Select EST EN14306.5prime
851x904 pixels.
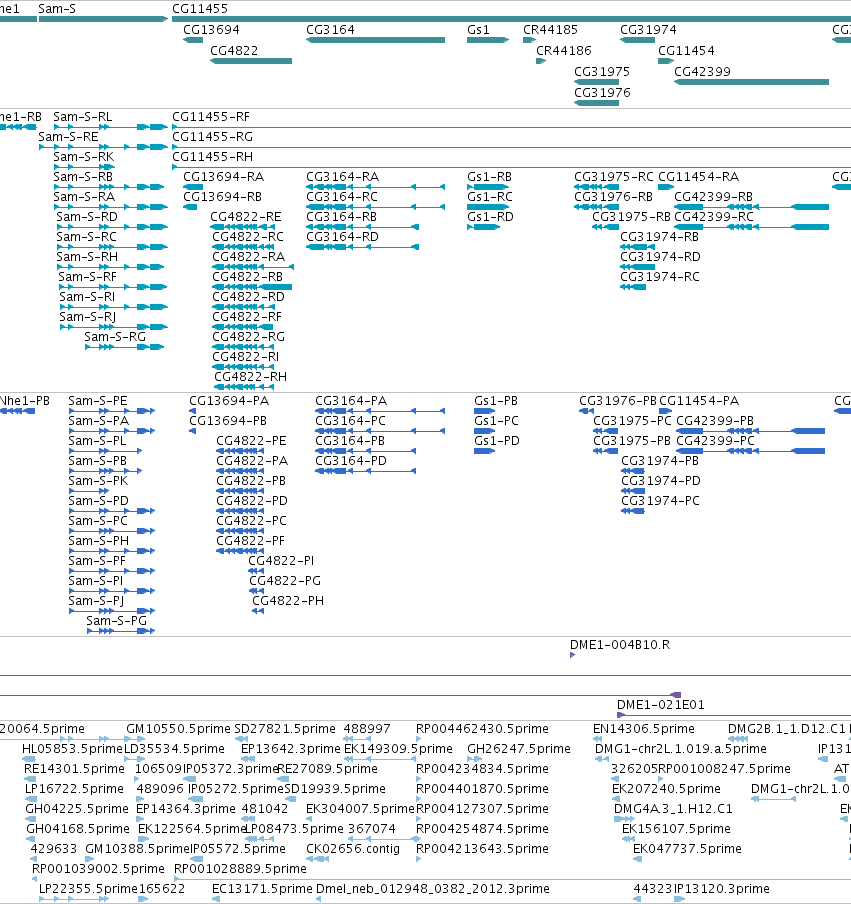click(643, 729)
